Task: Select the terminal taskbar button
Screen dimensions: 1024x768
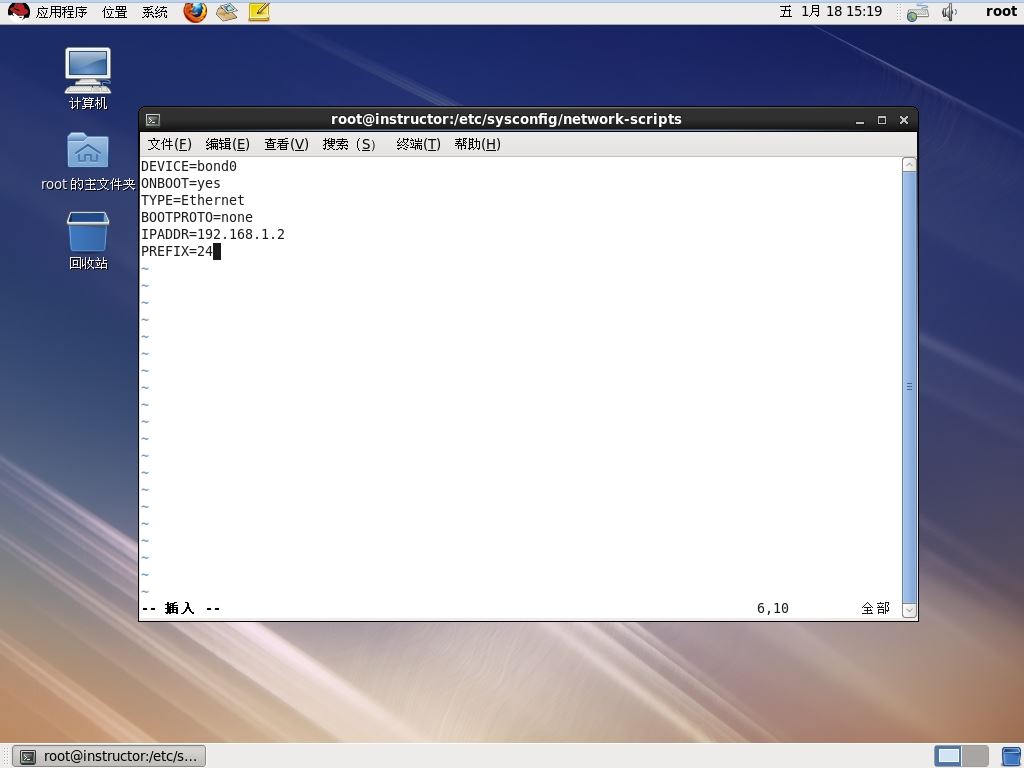Action: tap(109, 756)
